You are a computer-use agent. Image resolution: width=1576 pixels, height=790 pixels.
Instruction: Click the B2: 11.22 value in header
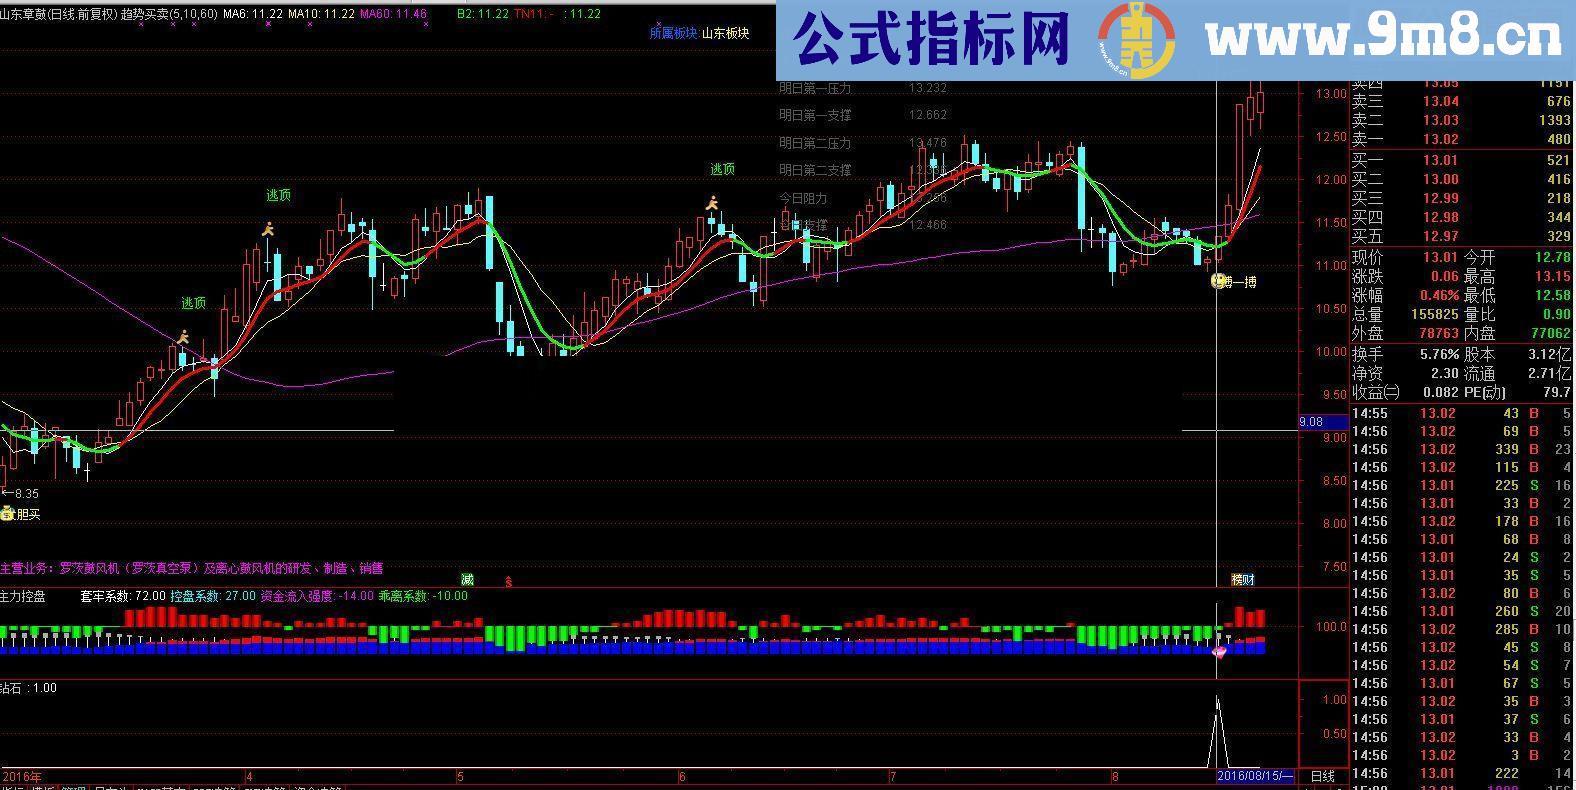[x=482, y=14]
